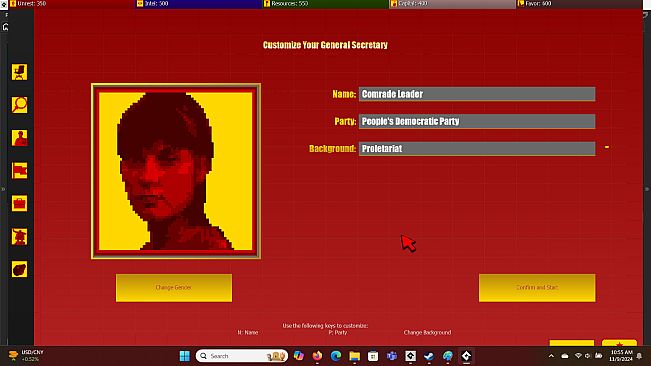Open Copilot from the taskbar
Screen dimensions: 651x366
(299, 356)
